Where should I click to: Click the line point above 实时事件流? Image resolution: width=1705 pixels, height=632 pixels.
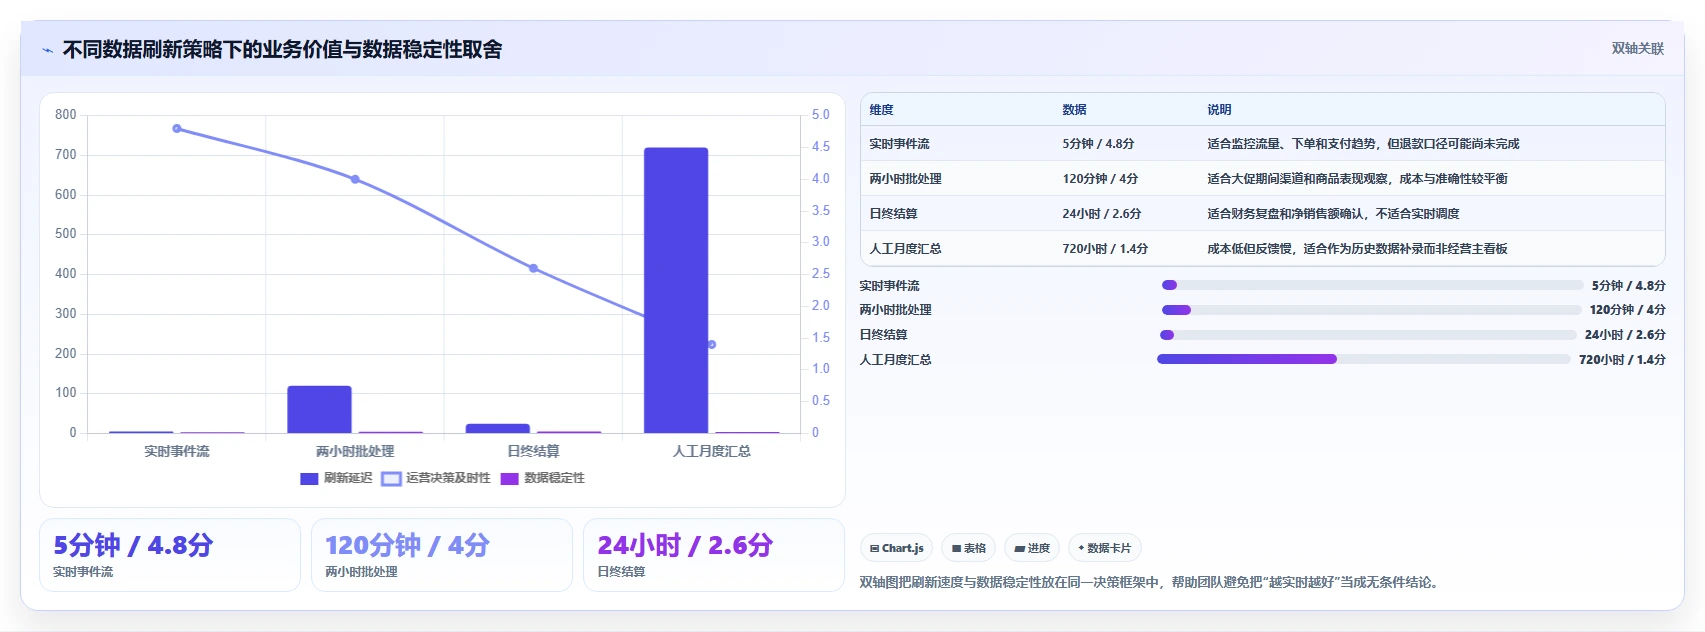[177, 128]
